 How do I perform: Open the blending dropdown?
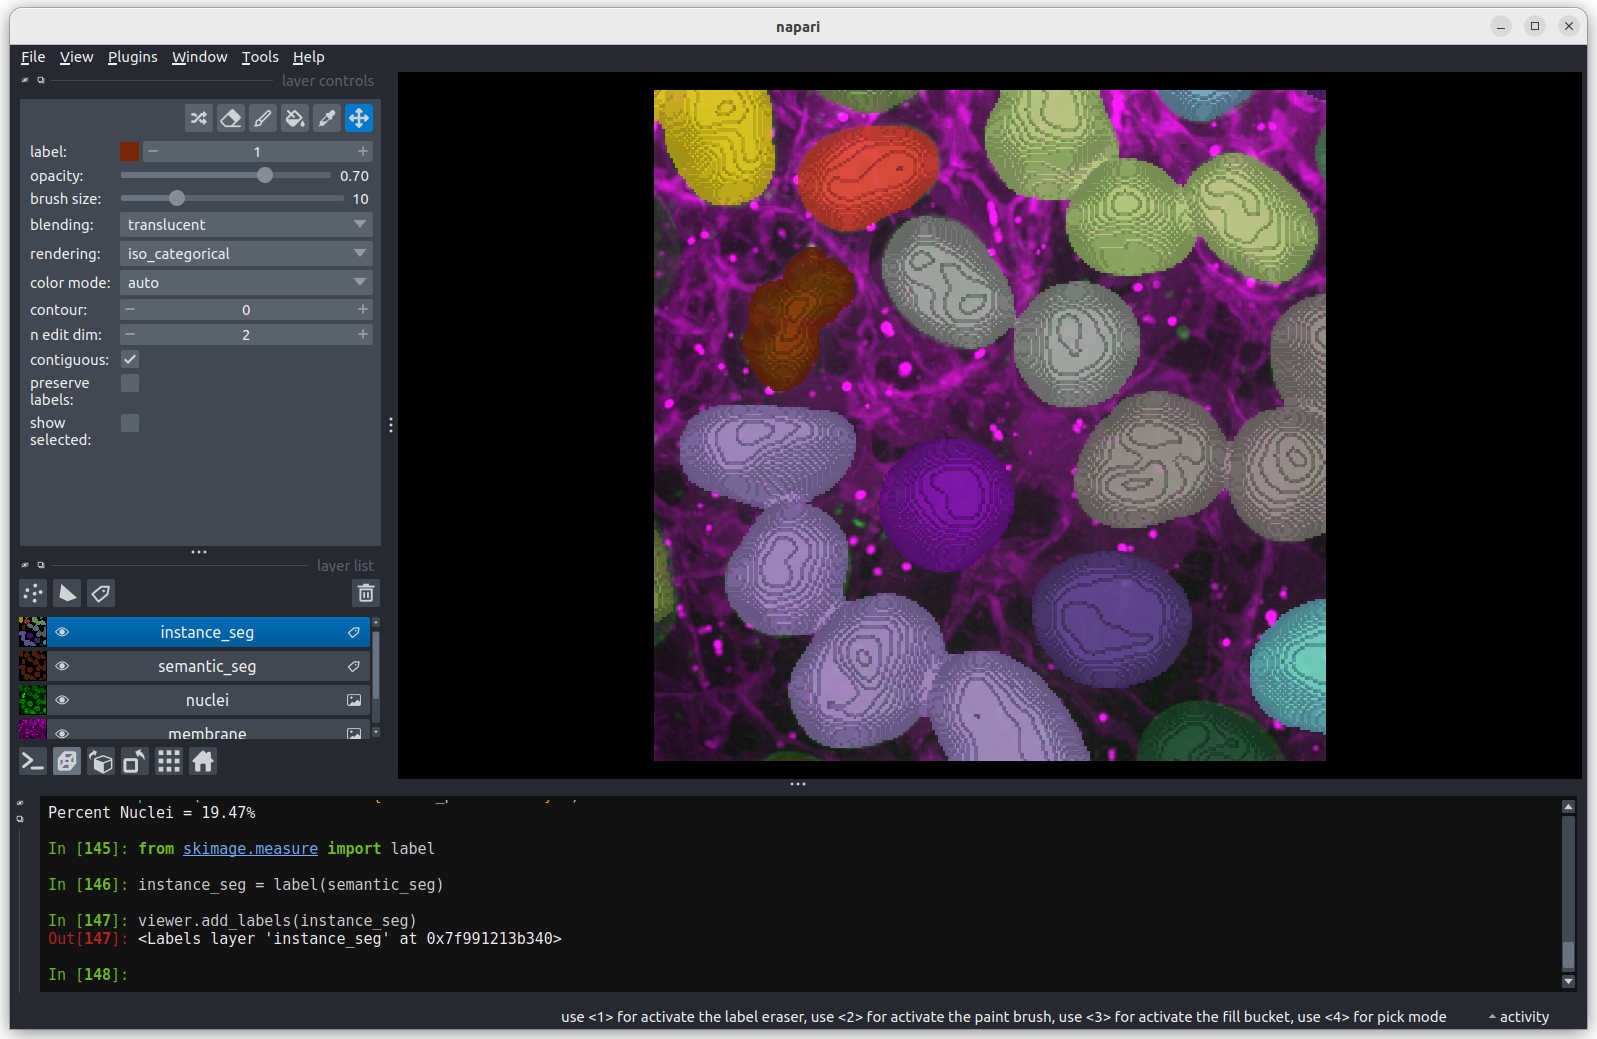tap(246, 225)
